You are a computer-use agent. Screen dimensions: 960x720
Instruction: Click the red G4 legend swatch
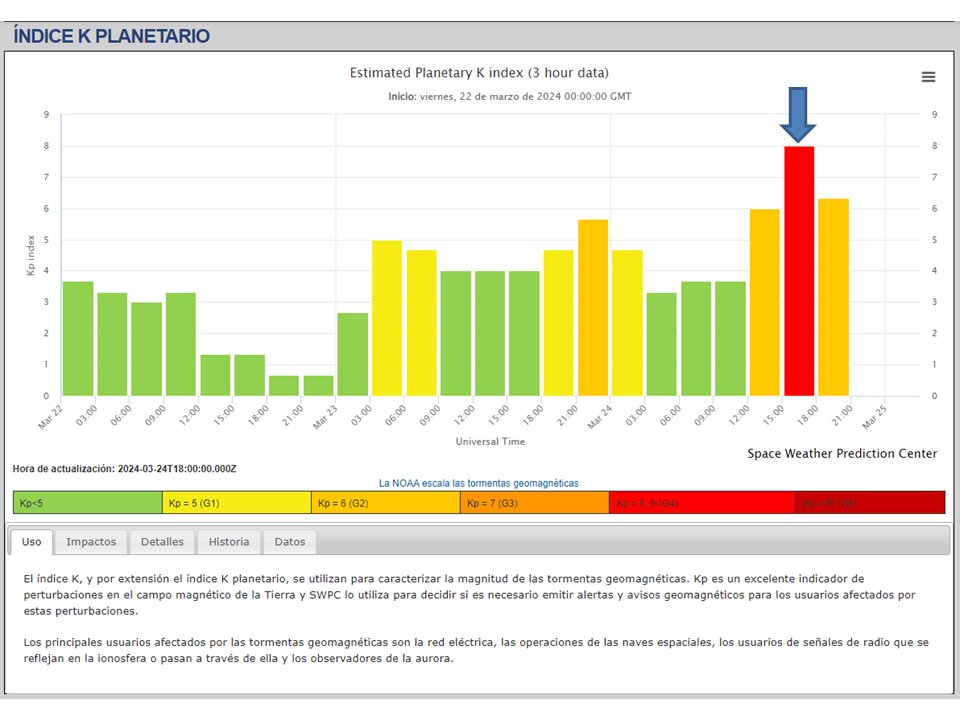point(702,503)
